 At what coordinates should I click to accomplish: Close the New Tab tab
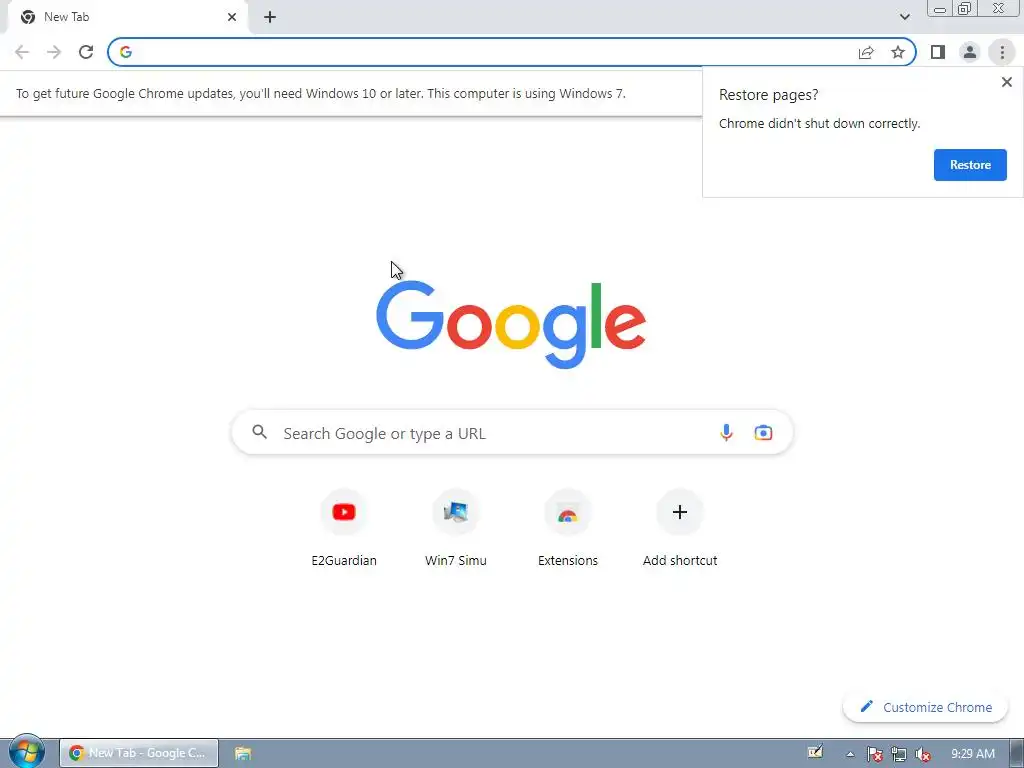tap(232, 17)
